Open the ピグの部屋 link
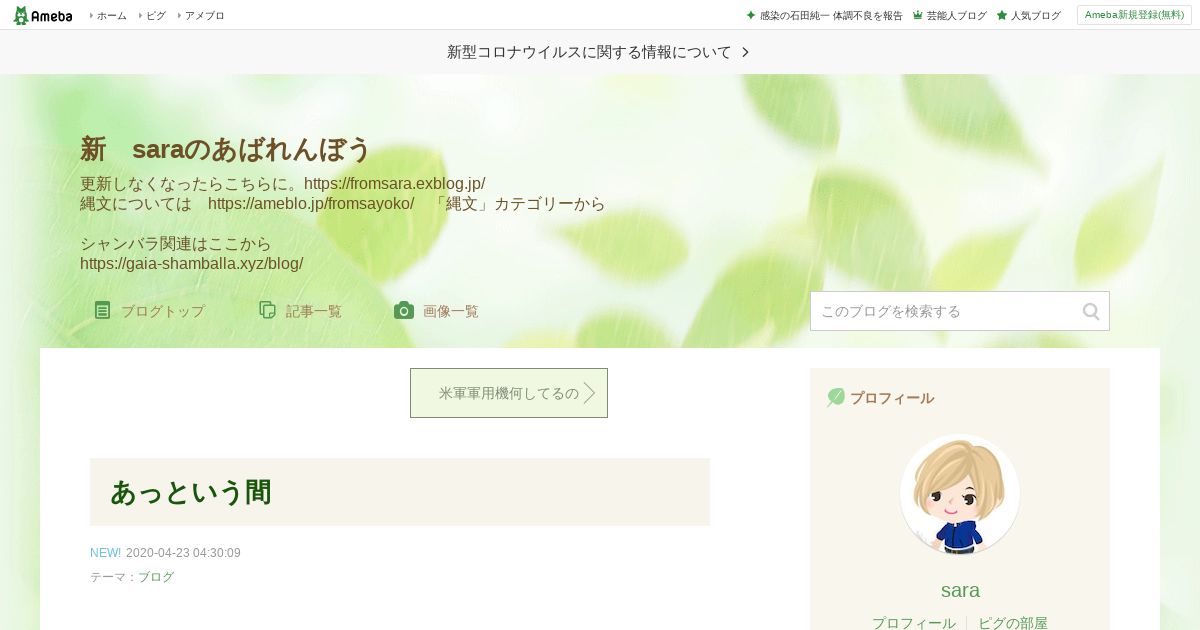The width and height of the screenshot is (1200, 630). click(1013, 623)
